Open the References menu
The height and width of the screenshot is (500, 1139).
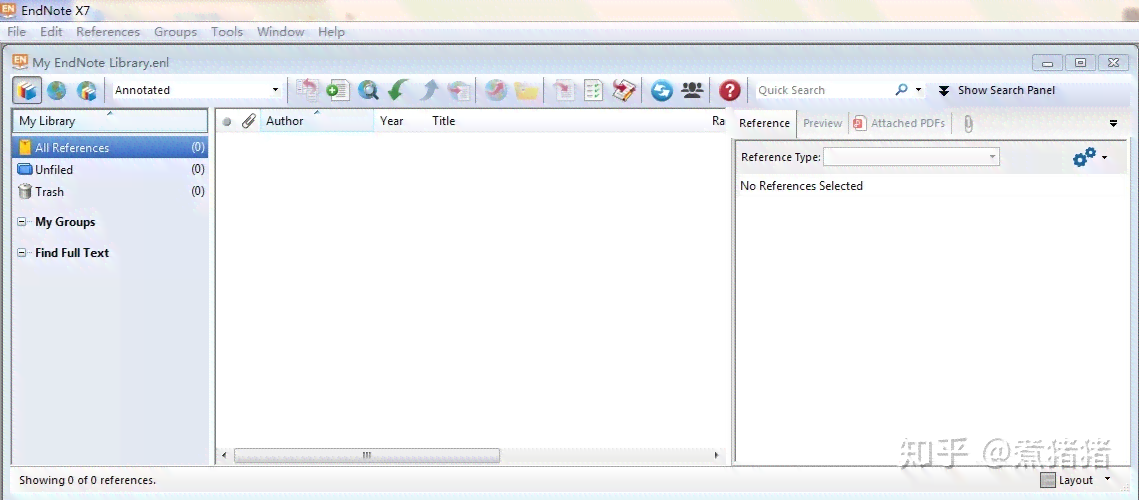tap(108, 32)
